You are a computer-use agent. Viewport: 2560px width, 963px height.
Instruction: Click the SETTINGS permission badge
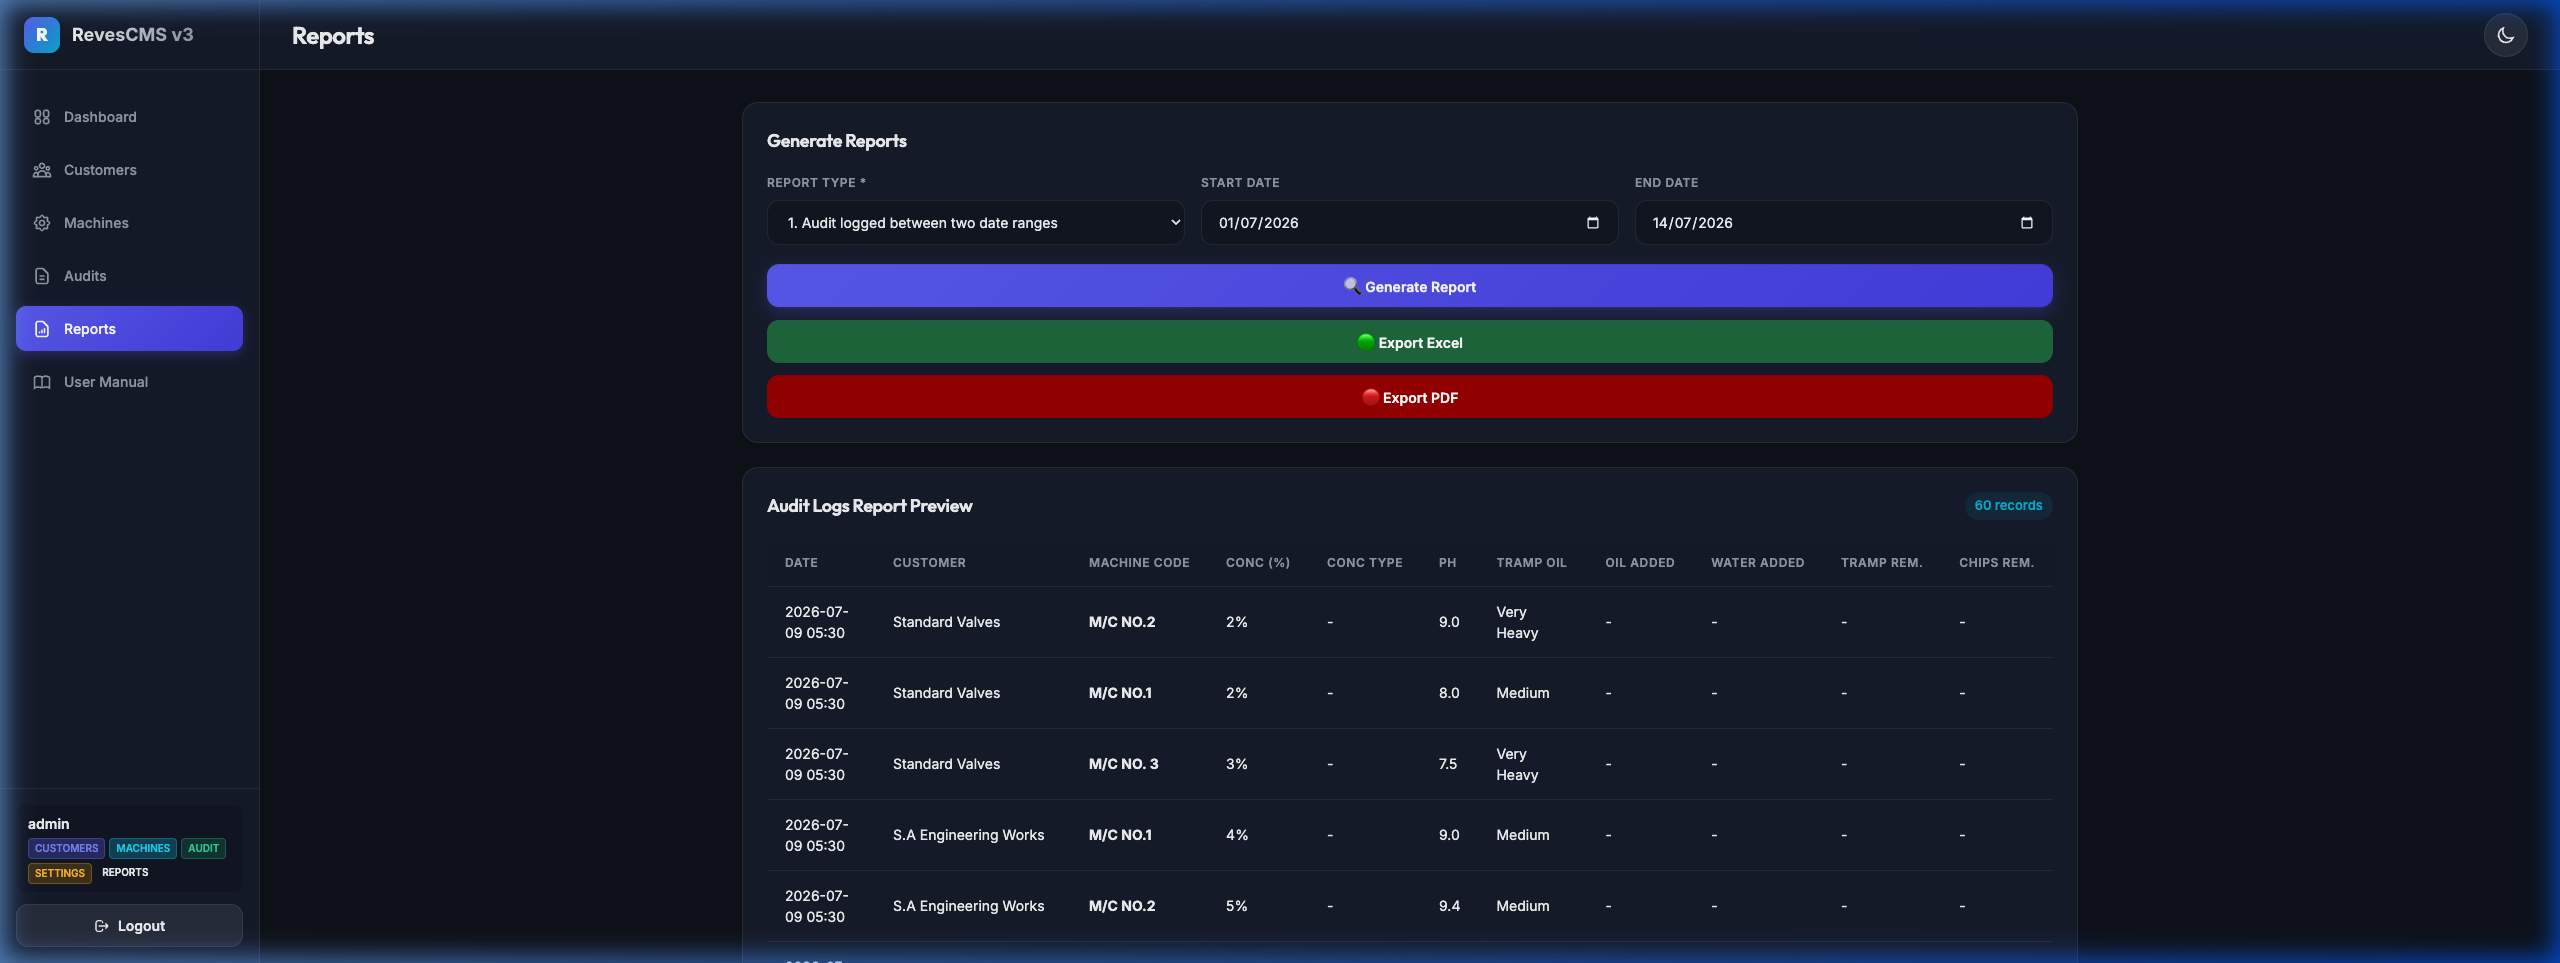[x=60, y=873]
